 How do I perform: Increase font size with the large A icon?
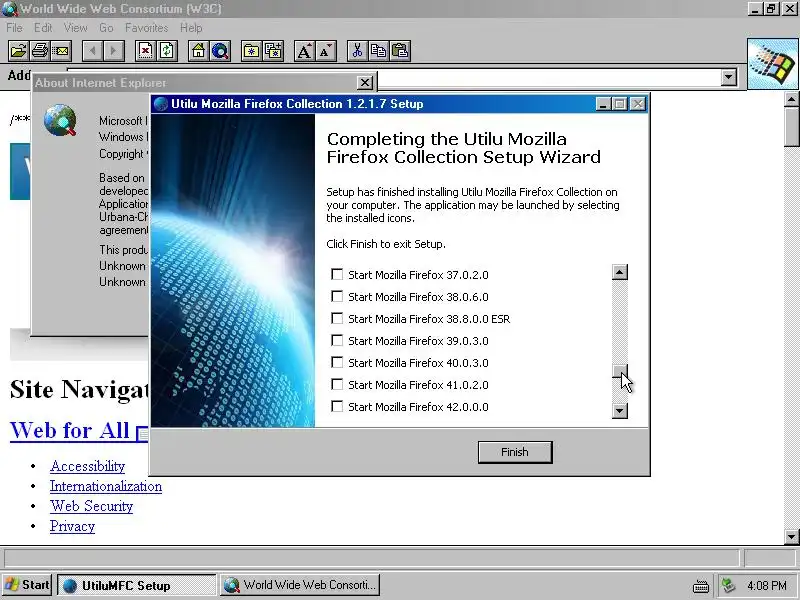(305, 51)
